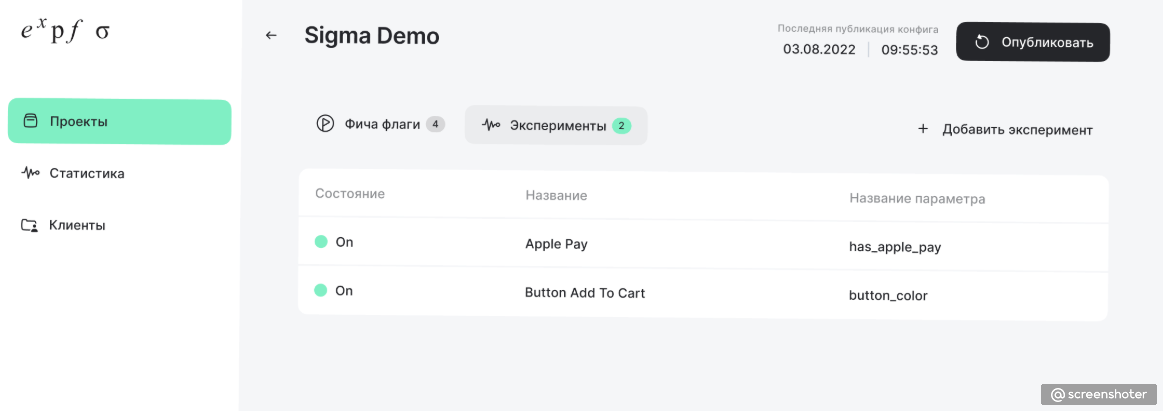Viewport: 1163px width, 411px height.
Task: Click the Клиенты folder icon in sidebar
Action: pyautogui.click(x=30, y=225)
